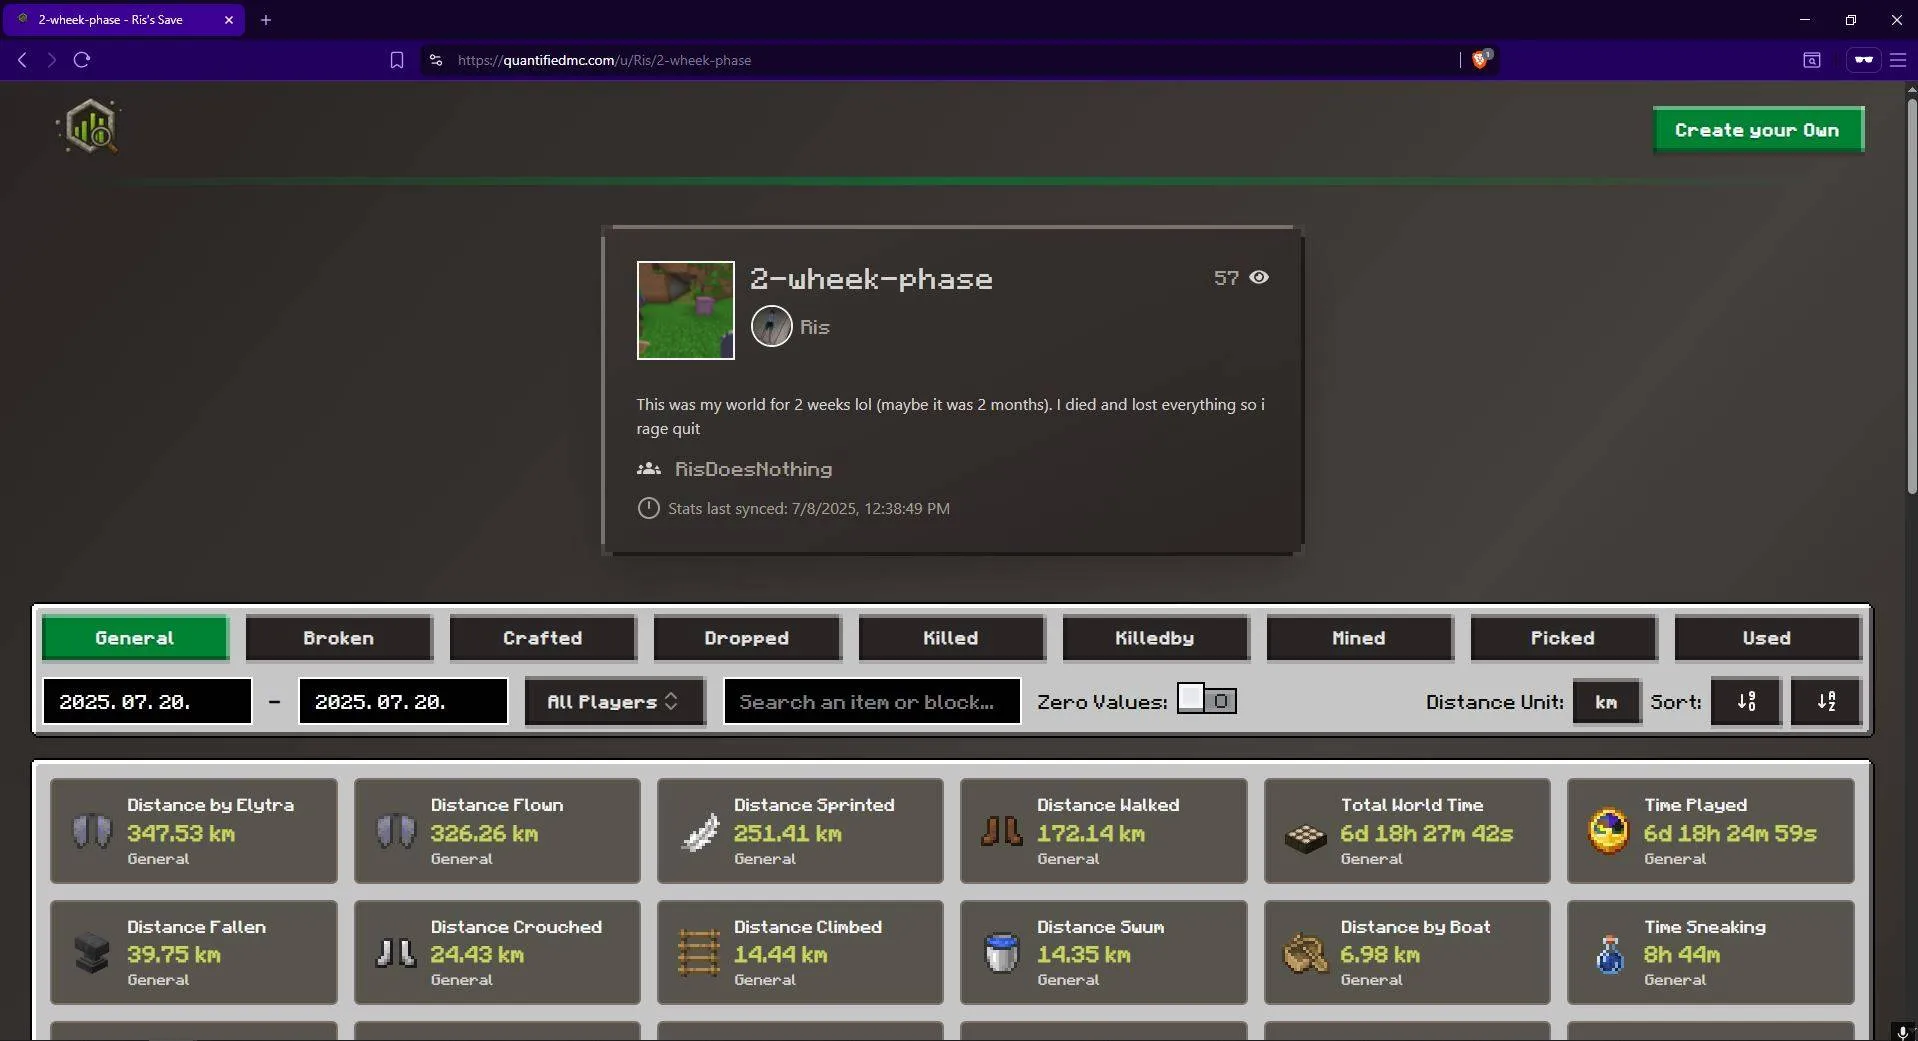Viewport: 1918px width, 1041px height.
Task: Click the QuantifiedMC hexagon logo
Action: pyautogui.click(x=91, y=127)
